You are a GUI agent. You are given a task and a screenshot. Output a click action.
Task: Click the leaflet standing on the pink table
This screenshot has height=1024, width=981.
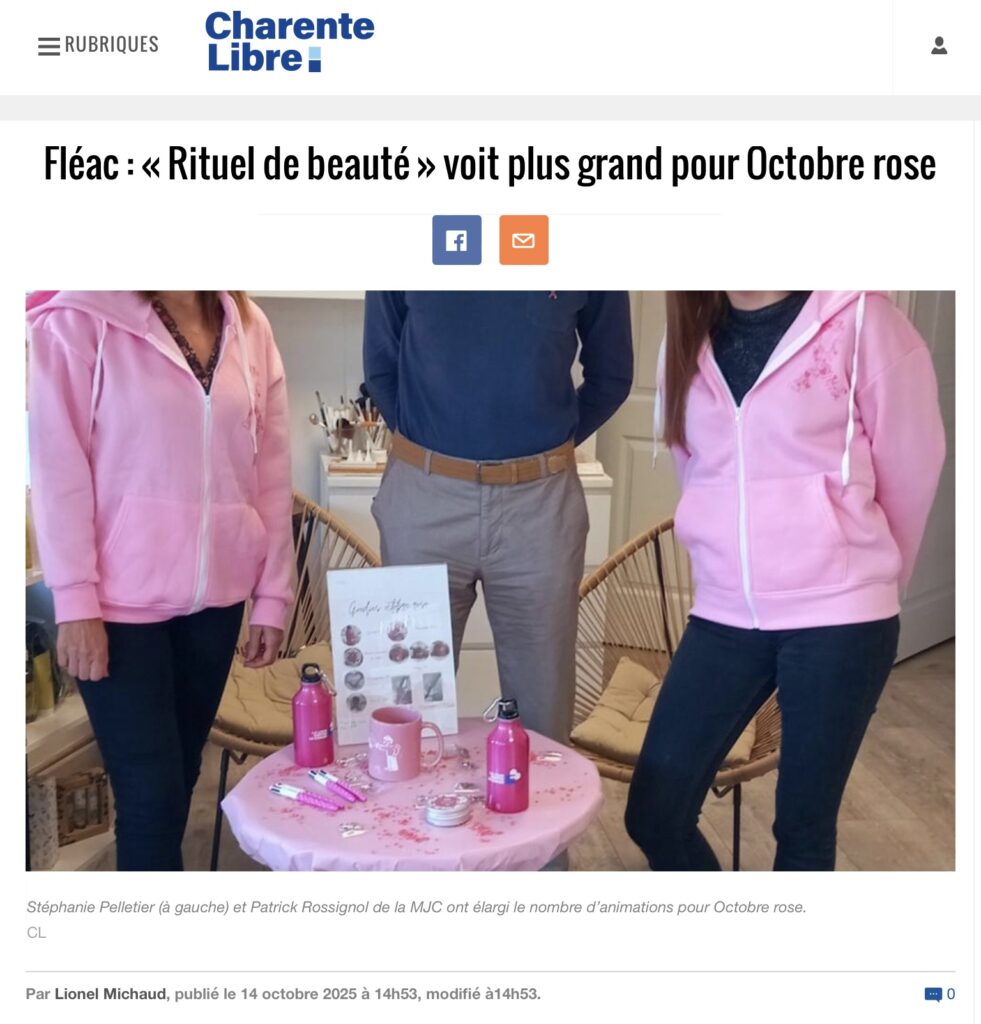(392, 653)
